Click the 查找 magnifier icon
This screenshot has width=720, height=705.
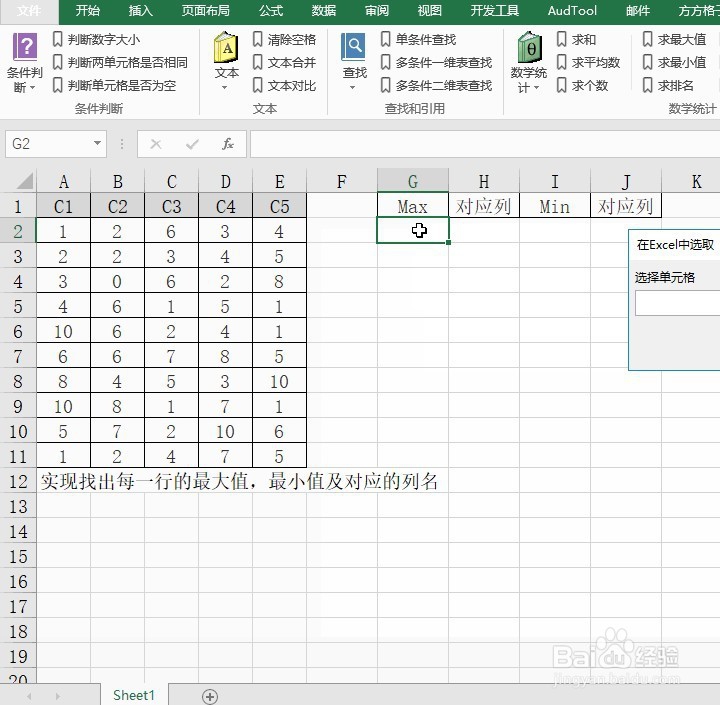tap(354, 47)
